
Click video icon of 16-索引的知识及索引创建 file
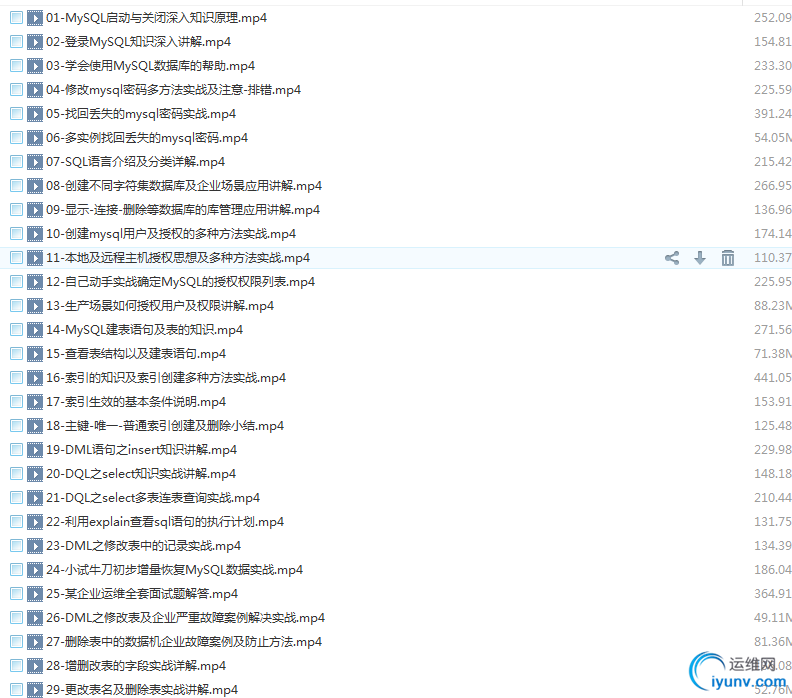coord(35,378)
